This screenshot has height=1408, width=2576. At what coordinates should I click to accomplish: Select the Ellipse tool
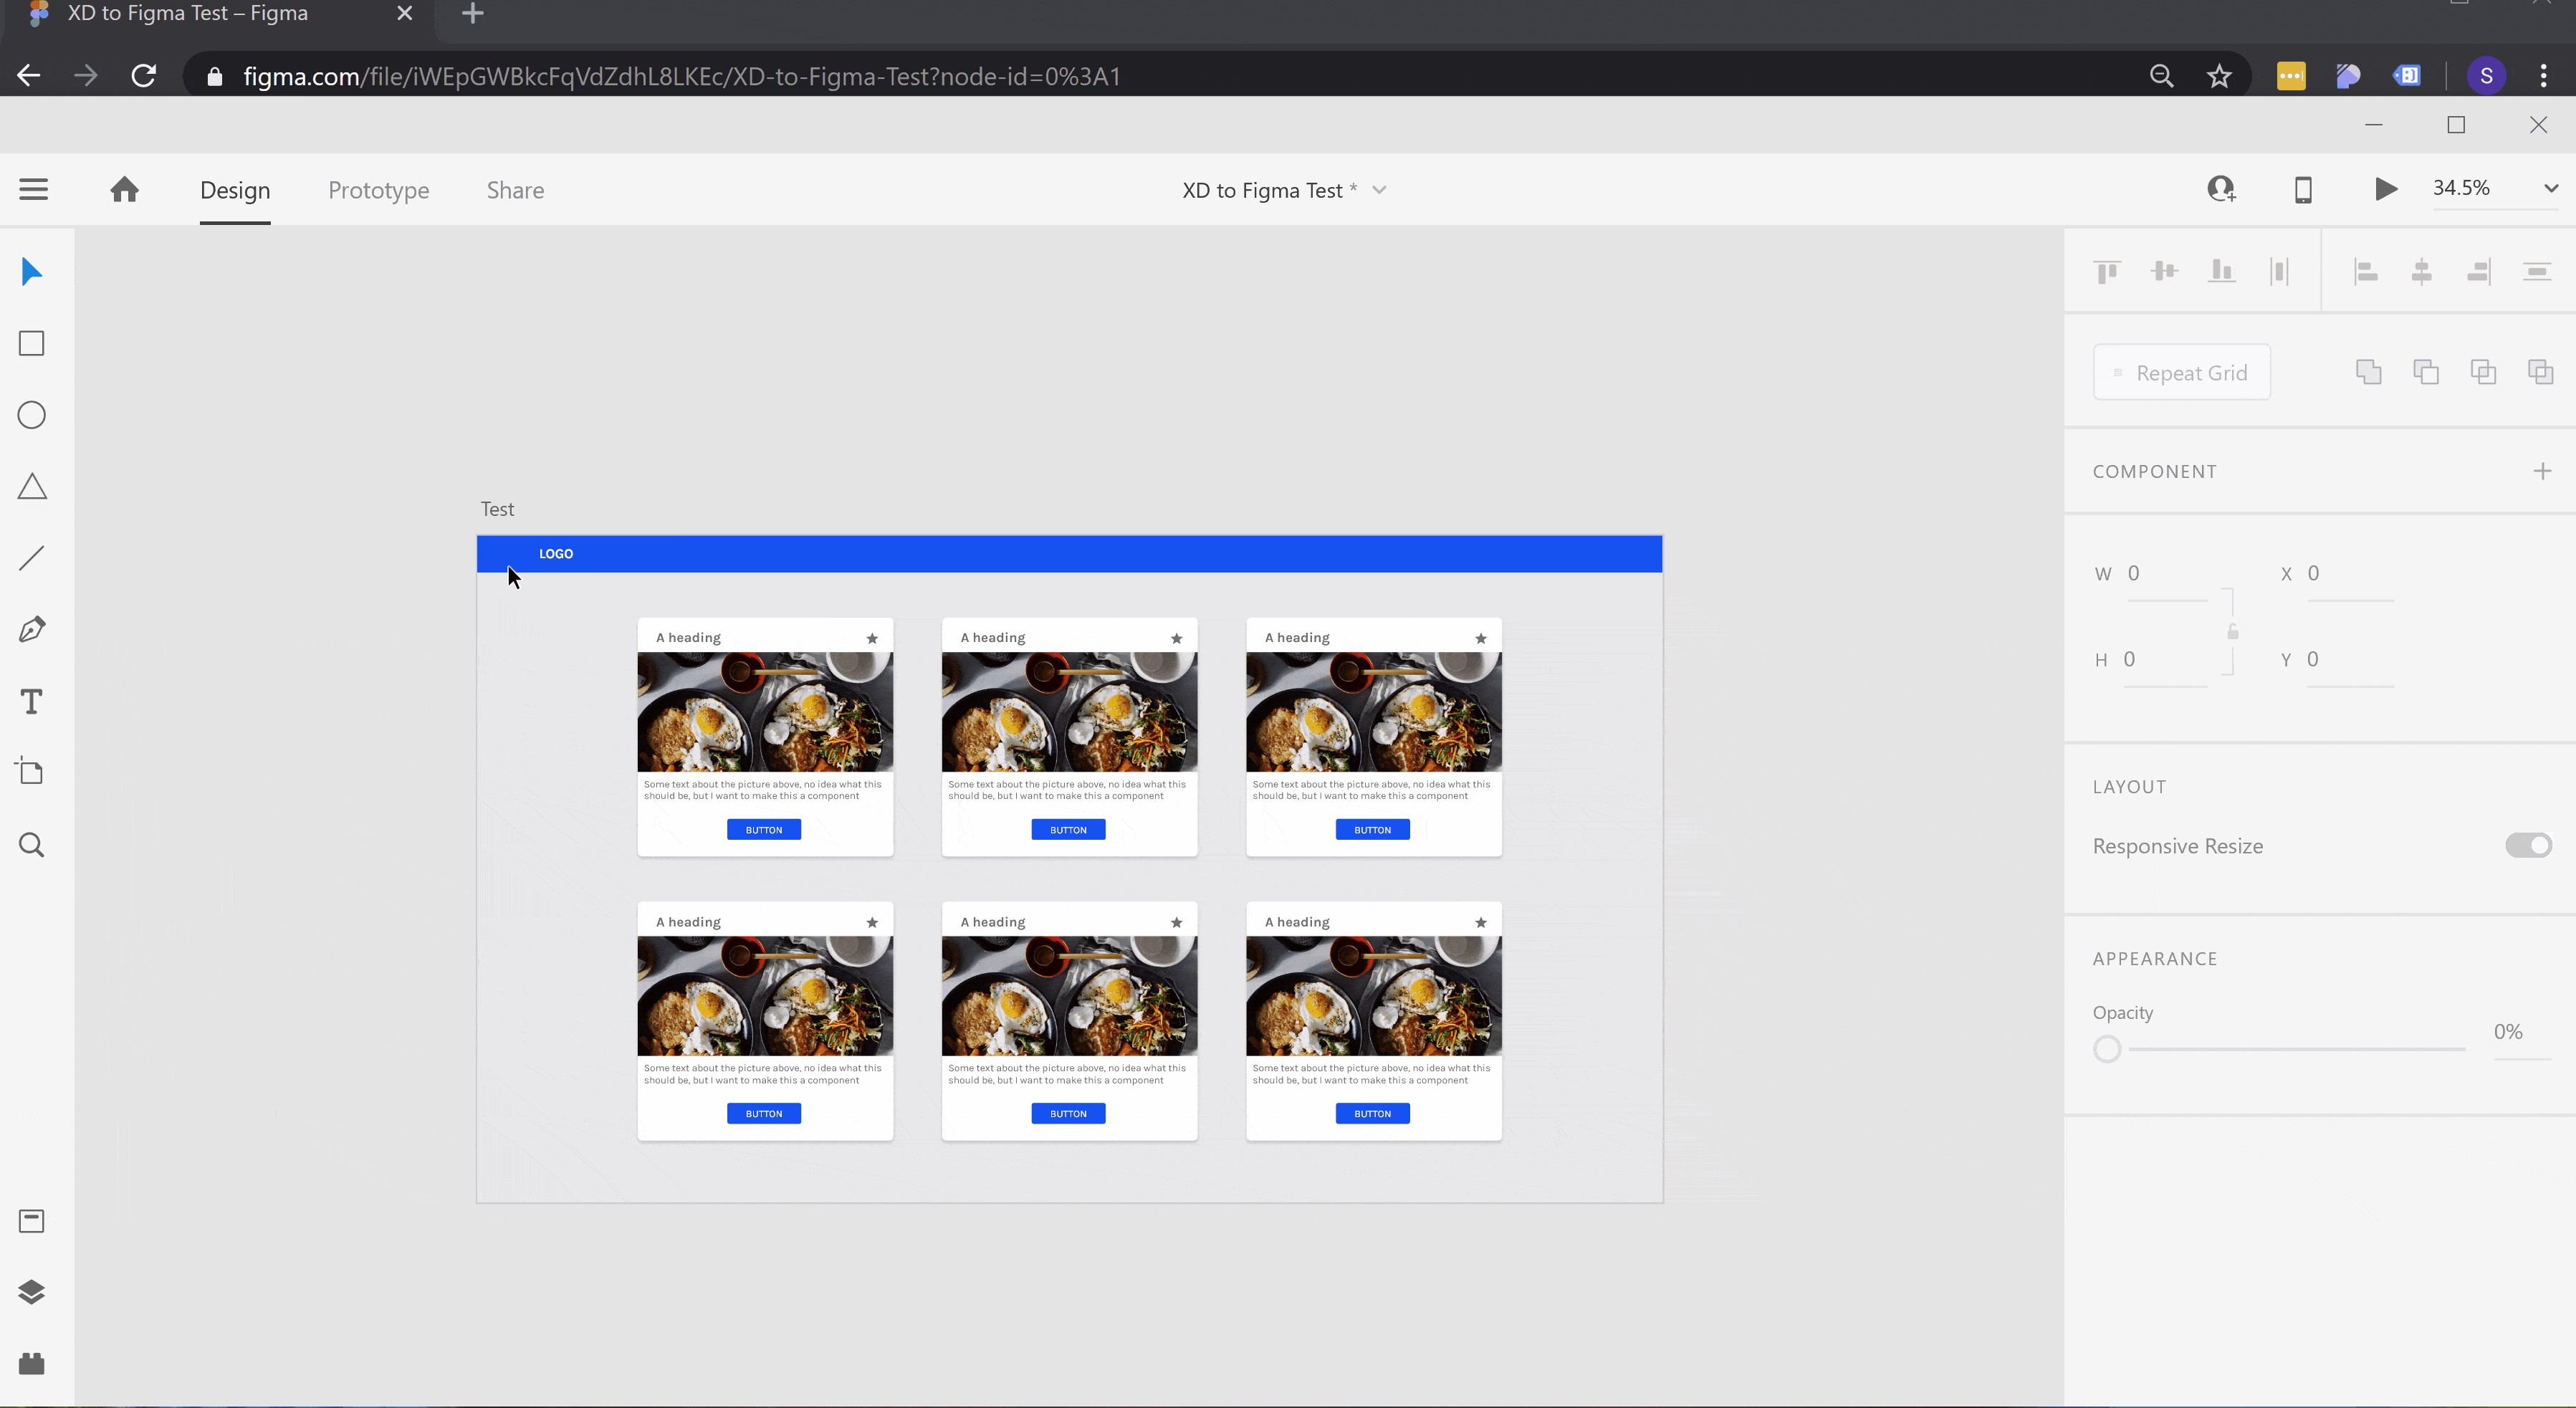click(x=32, y=415)
